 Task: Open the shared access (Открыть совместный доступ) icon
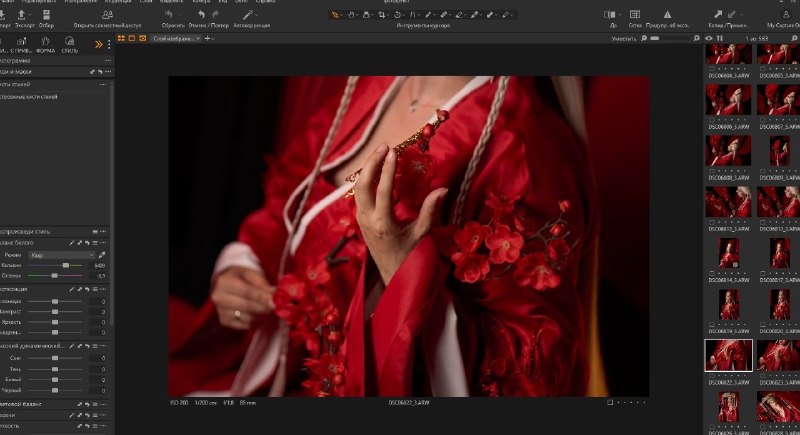[107, 15]
